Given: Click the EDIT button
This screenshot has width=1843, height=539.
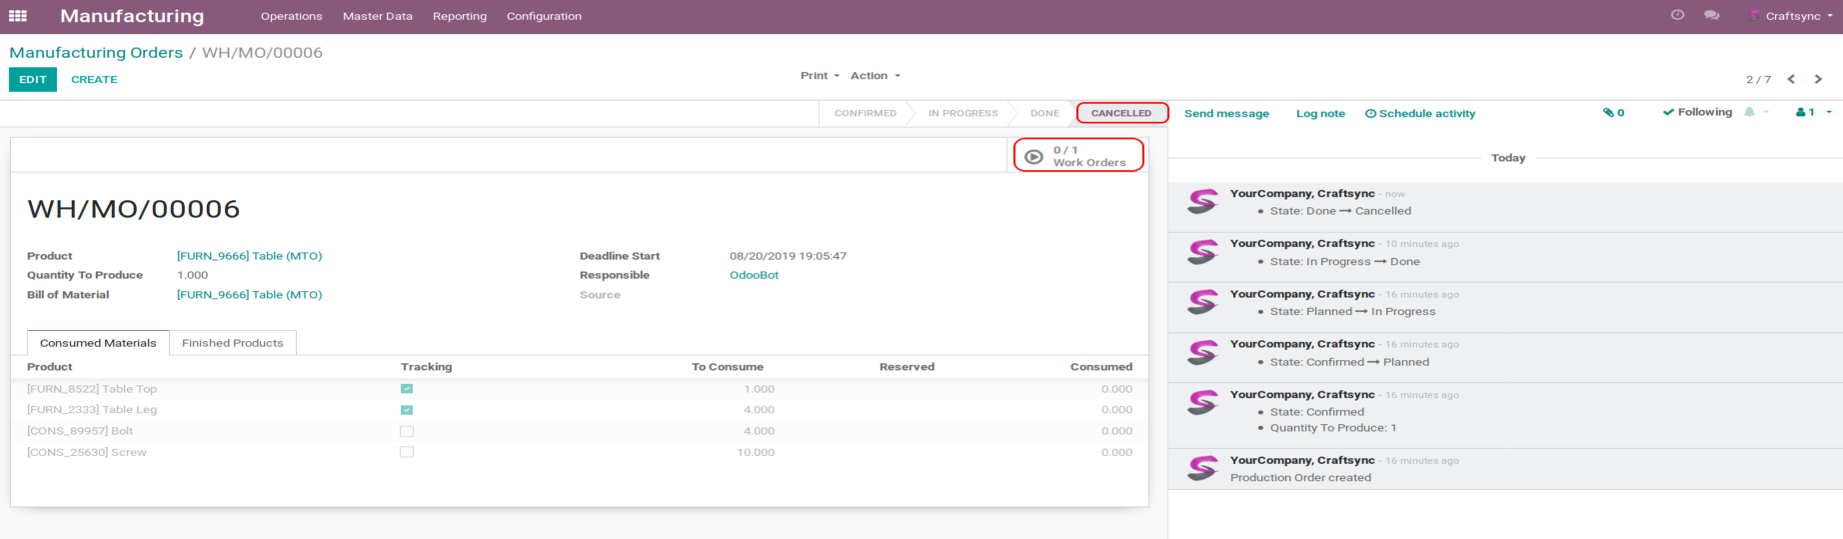Looking at the screenshot, I should (x=33, y=79).
